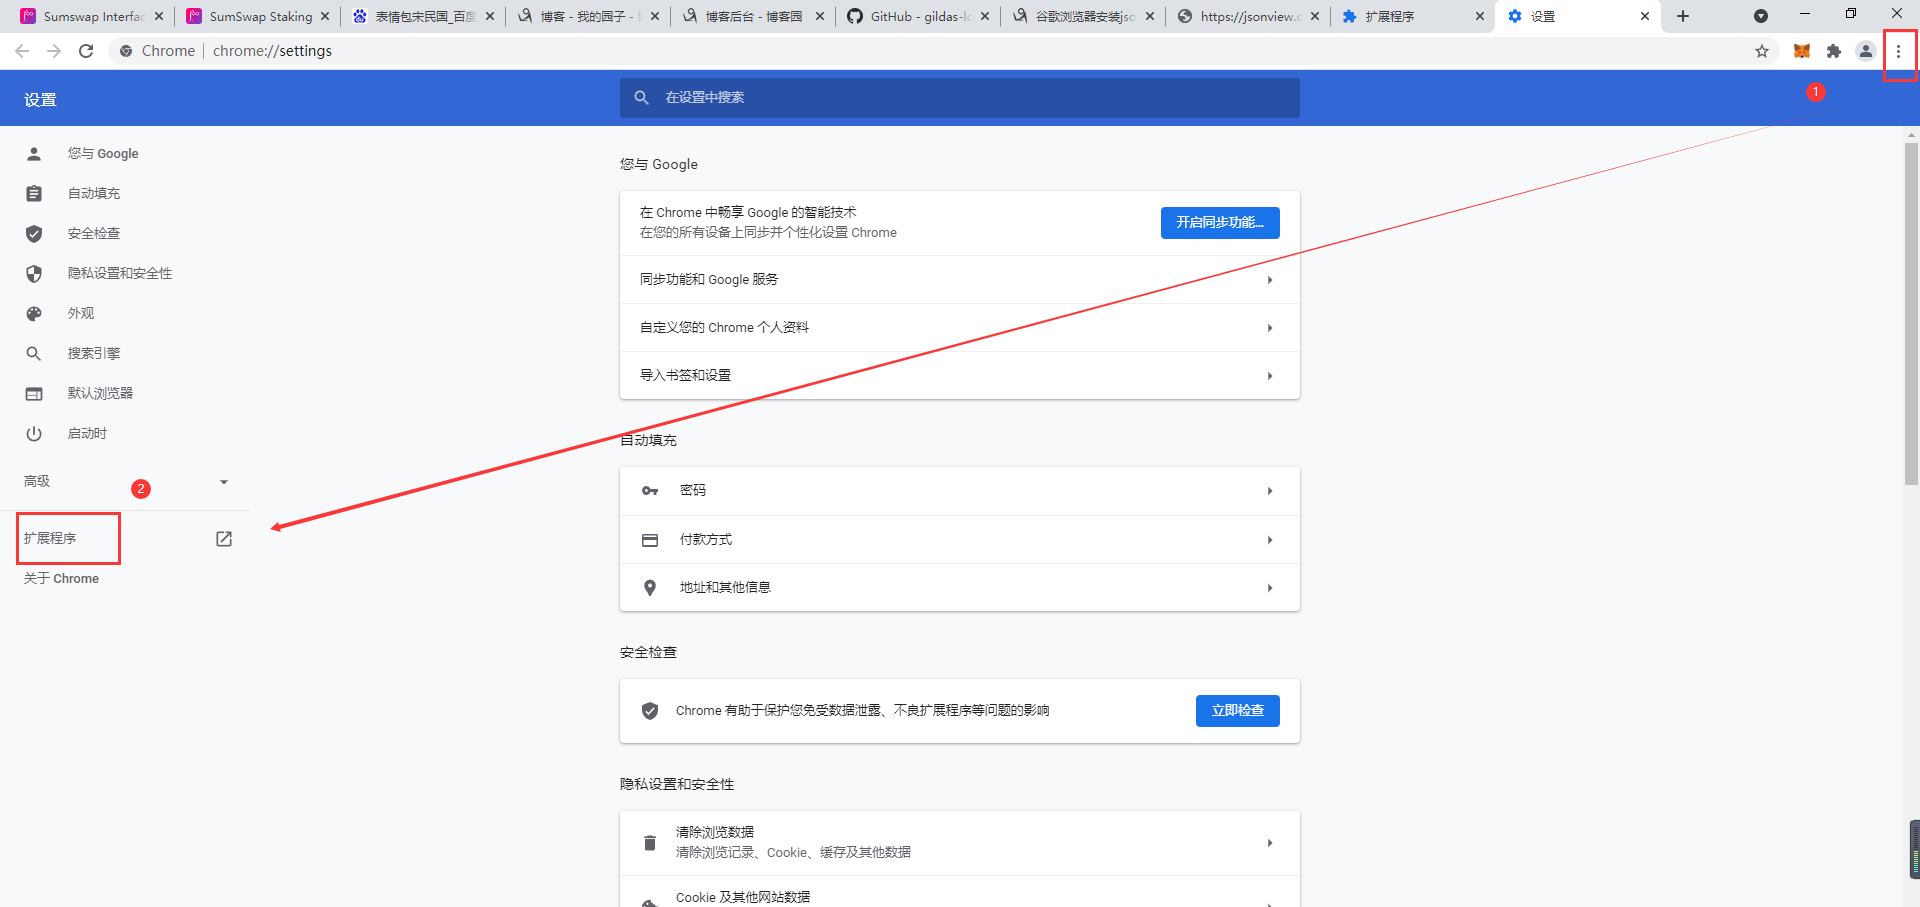Click the 付款方式 credit card icon
The height and width of the screenshot is (907, 1920).
coord(650,540)
